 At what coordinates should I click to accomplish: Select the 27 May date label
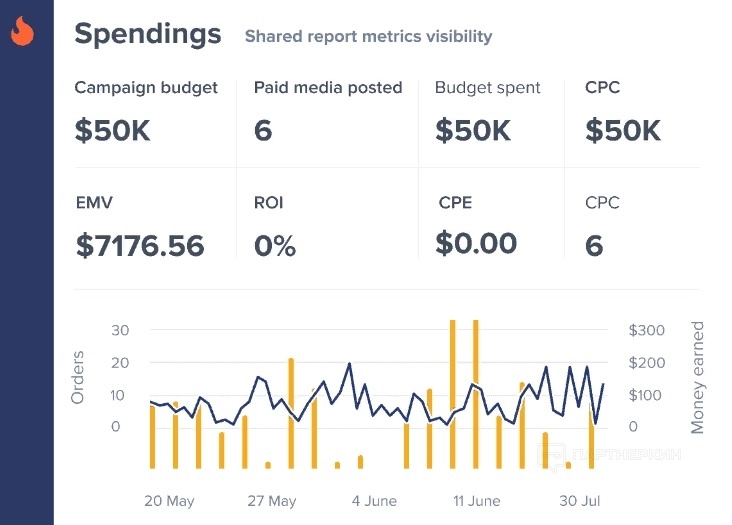(x=272, y=501)
